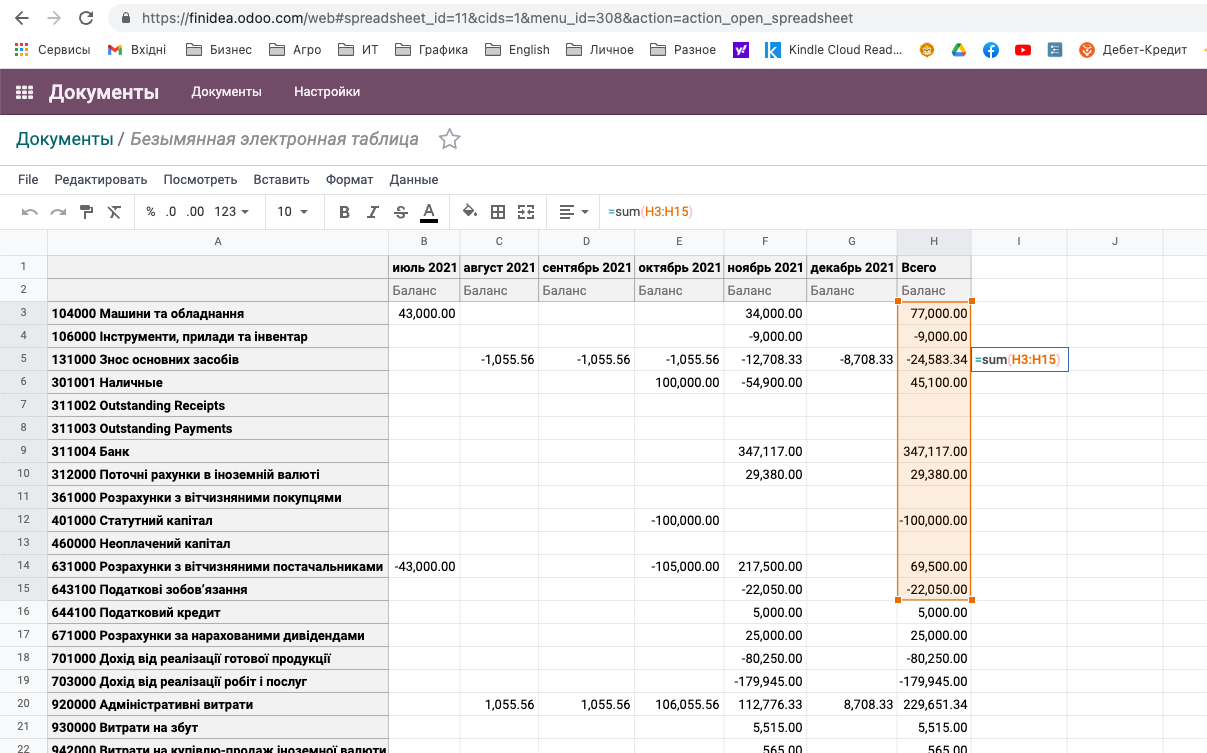Open the Посмотреть menu
Screen dimensions: 1207x753
200,180
